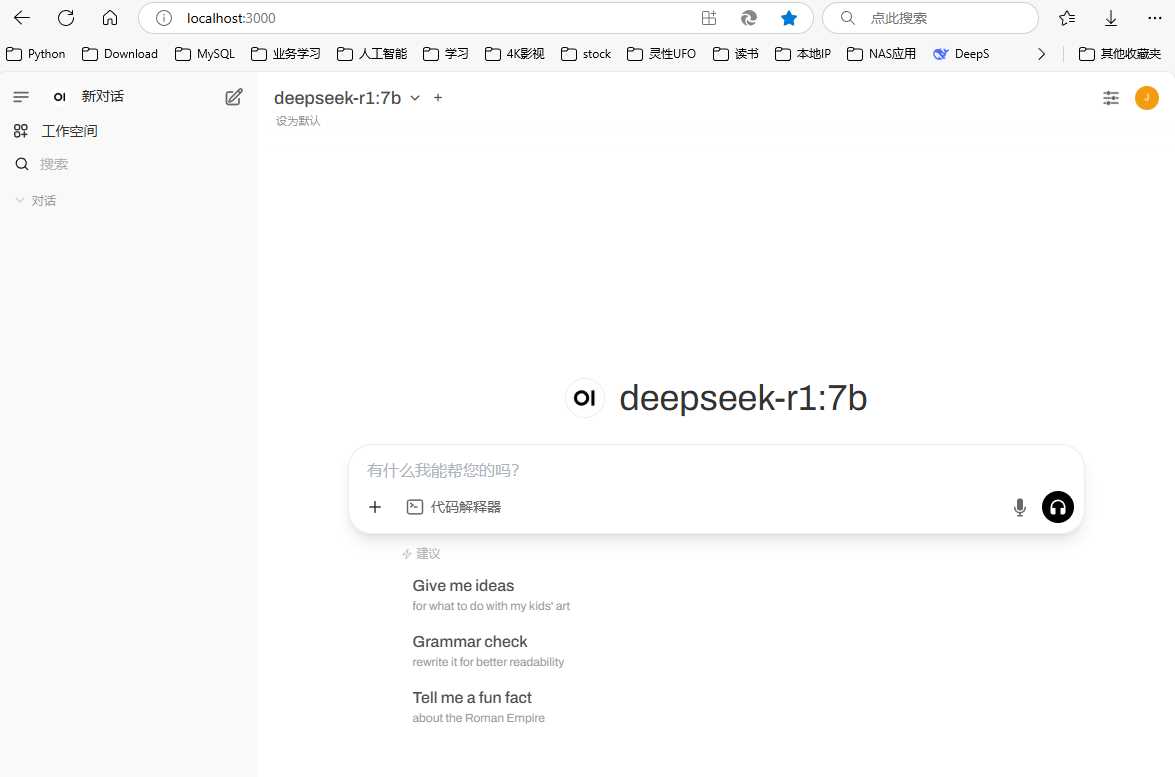Add another model with the plus icon
This screenshot has width=1175, height=777.
438,98
